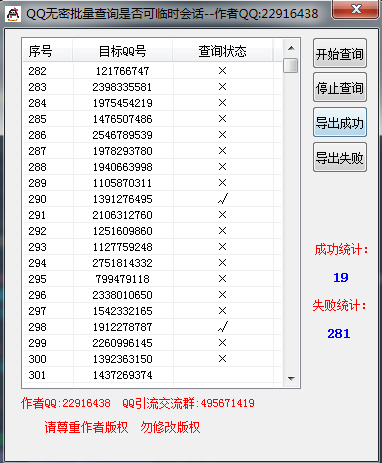Select QQ number 1437269374
The image size is (382, 463).
tap(123, 375)
